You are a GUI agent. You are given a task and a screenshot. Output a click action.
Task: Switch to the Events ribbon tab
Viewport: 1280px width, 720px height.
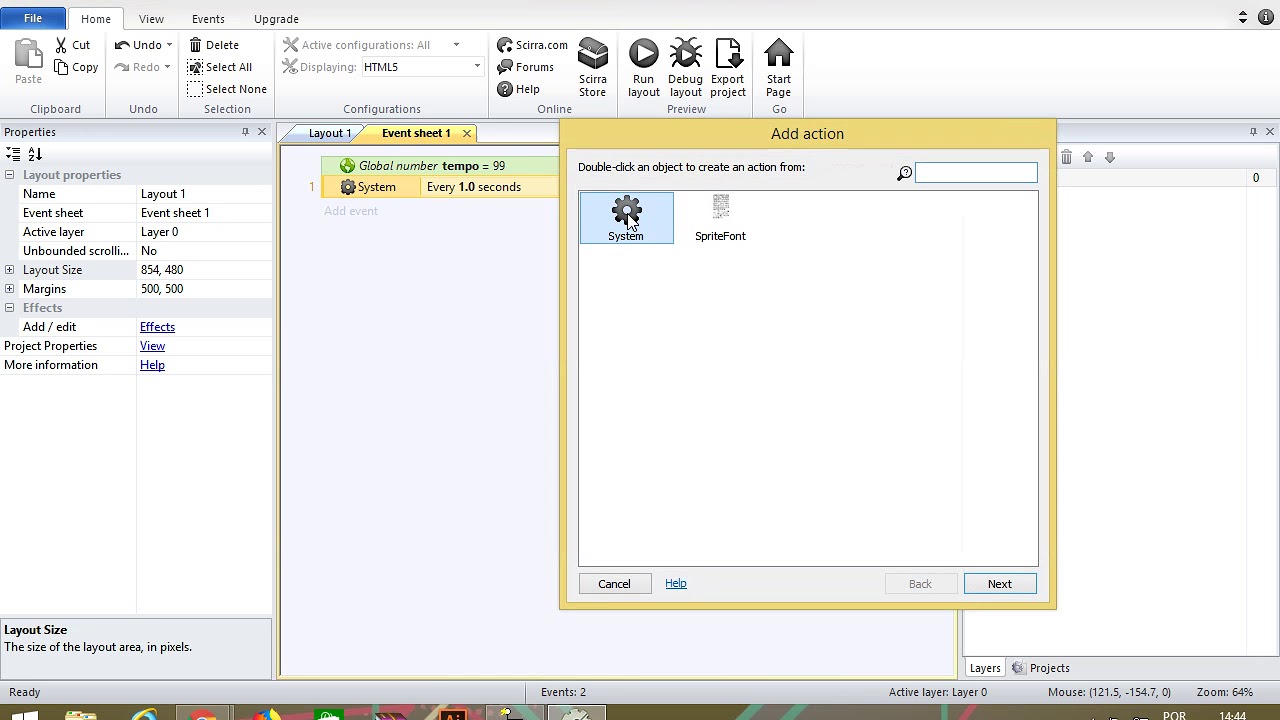[208, 19]
